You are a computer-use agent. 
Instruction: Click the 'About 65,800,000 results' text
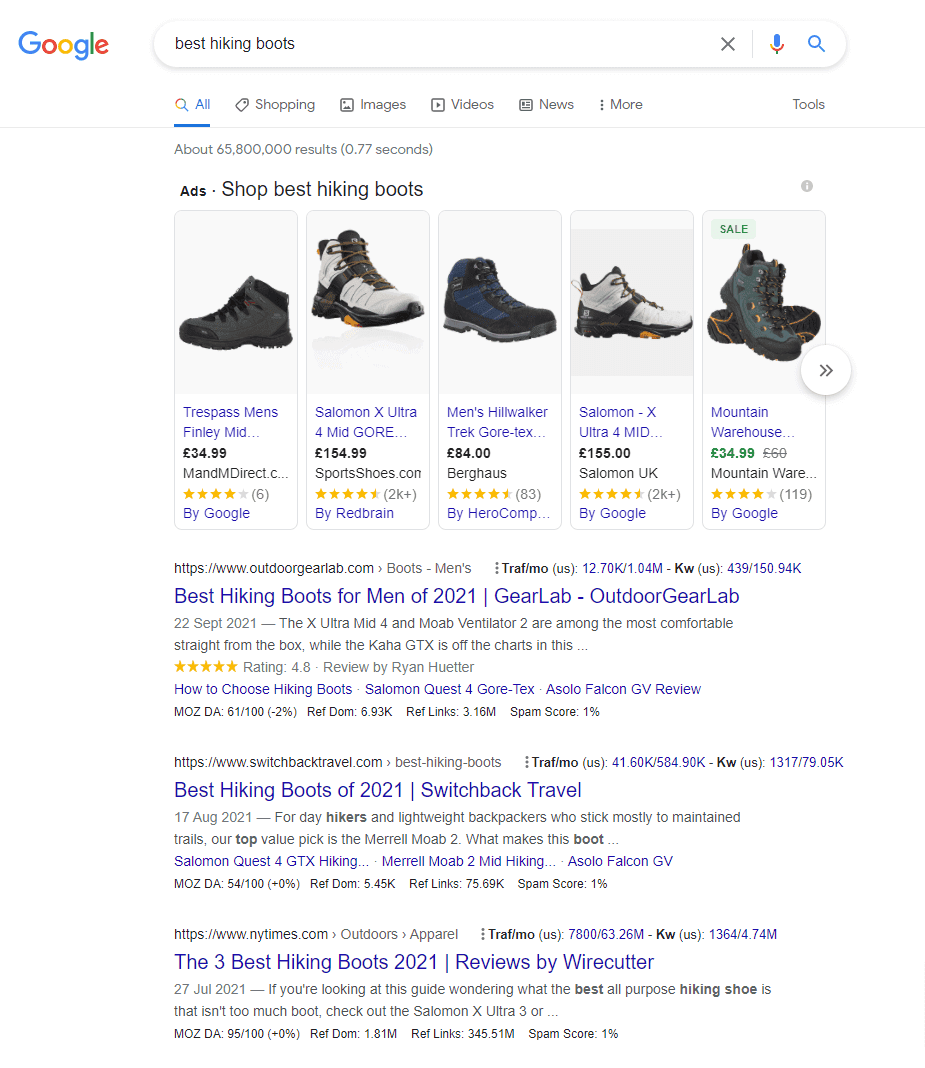[x=303, y=149]
